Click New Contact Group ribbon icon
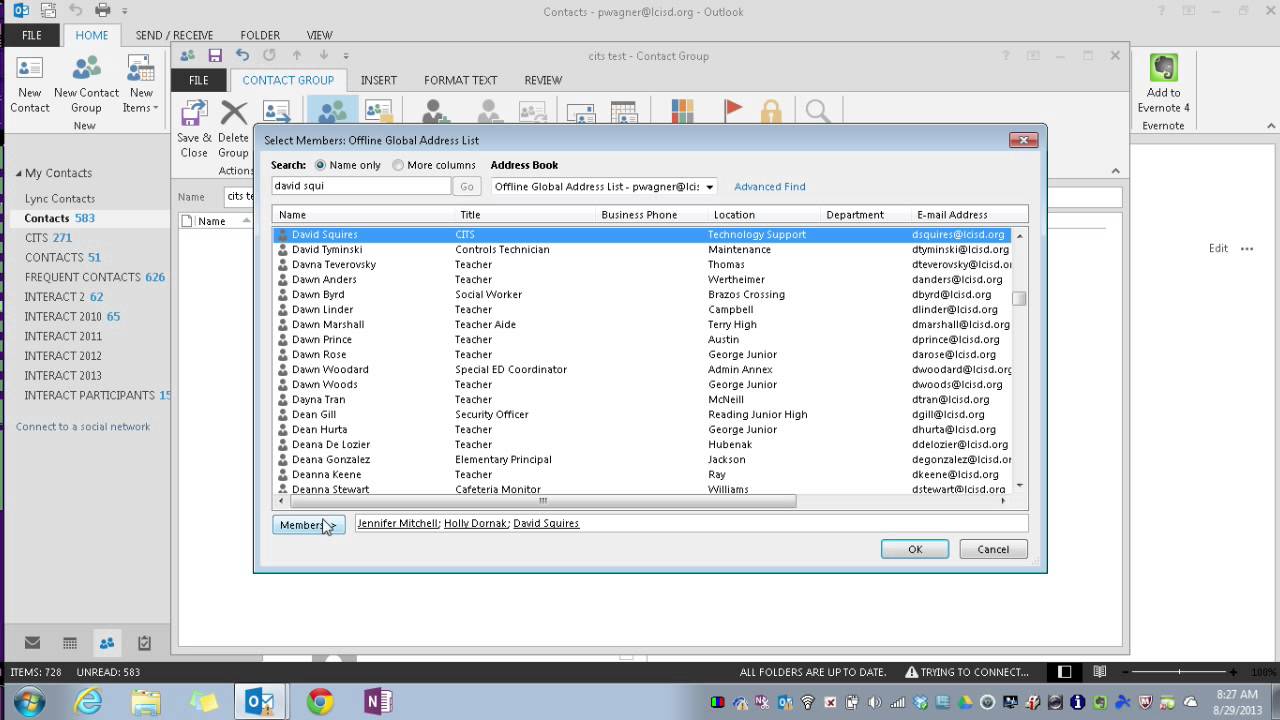 pyautogui.click(x=86, y=84)
